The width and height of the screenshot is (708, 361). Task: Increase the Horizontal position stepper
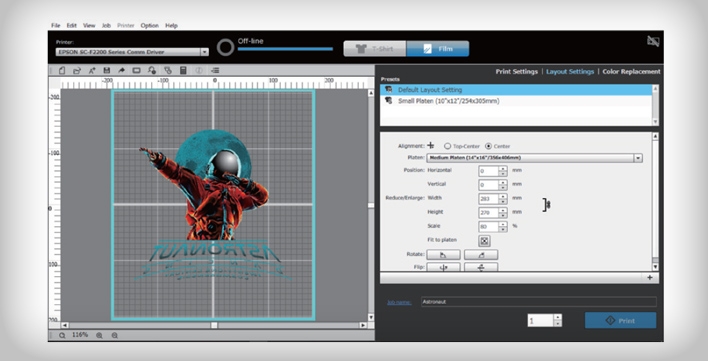point(503,169)
